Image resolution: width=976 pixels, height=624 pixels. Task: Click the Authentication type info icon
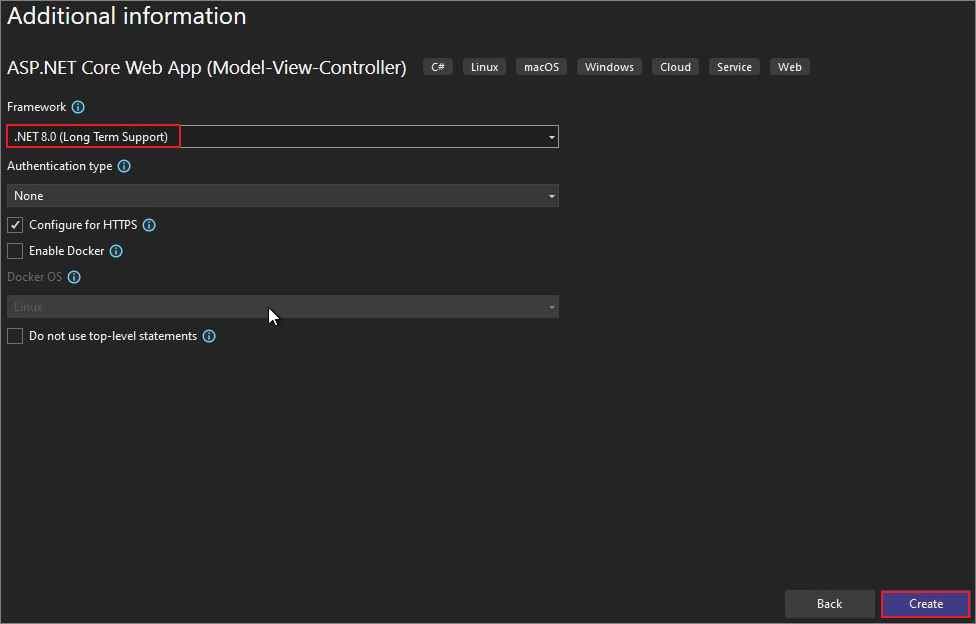[124, 166]
